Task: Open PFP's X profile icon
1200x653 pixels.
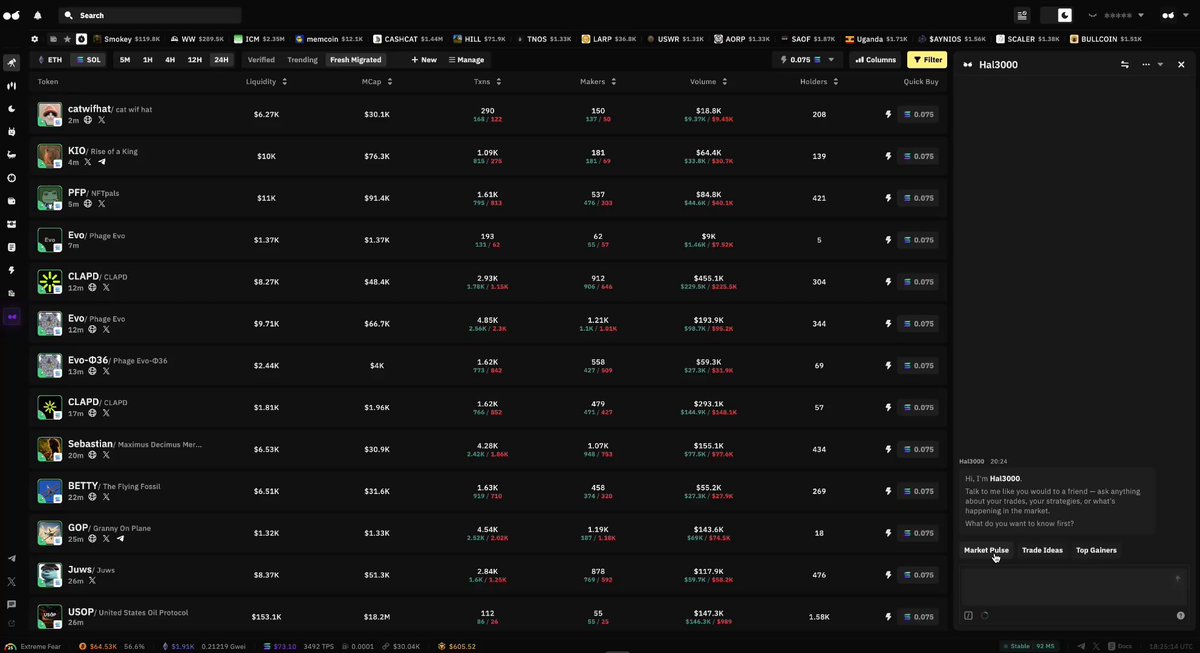Action: 103,204
